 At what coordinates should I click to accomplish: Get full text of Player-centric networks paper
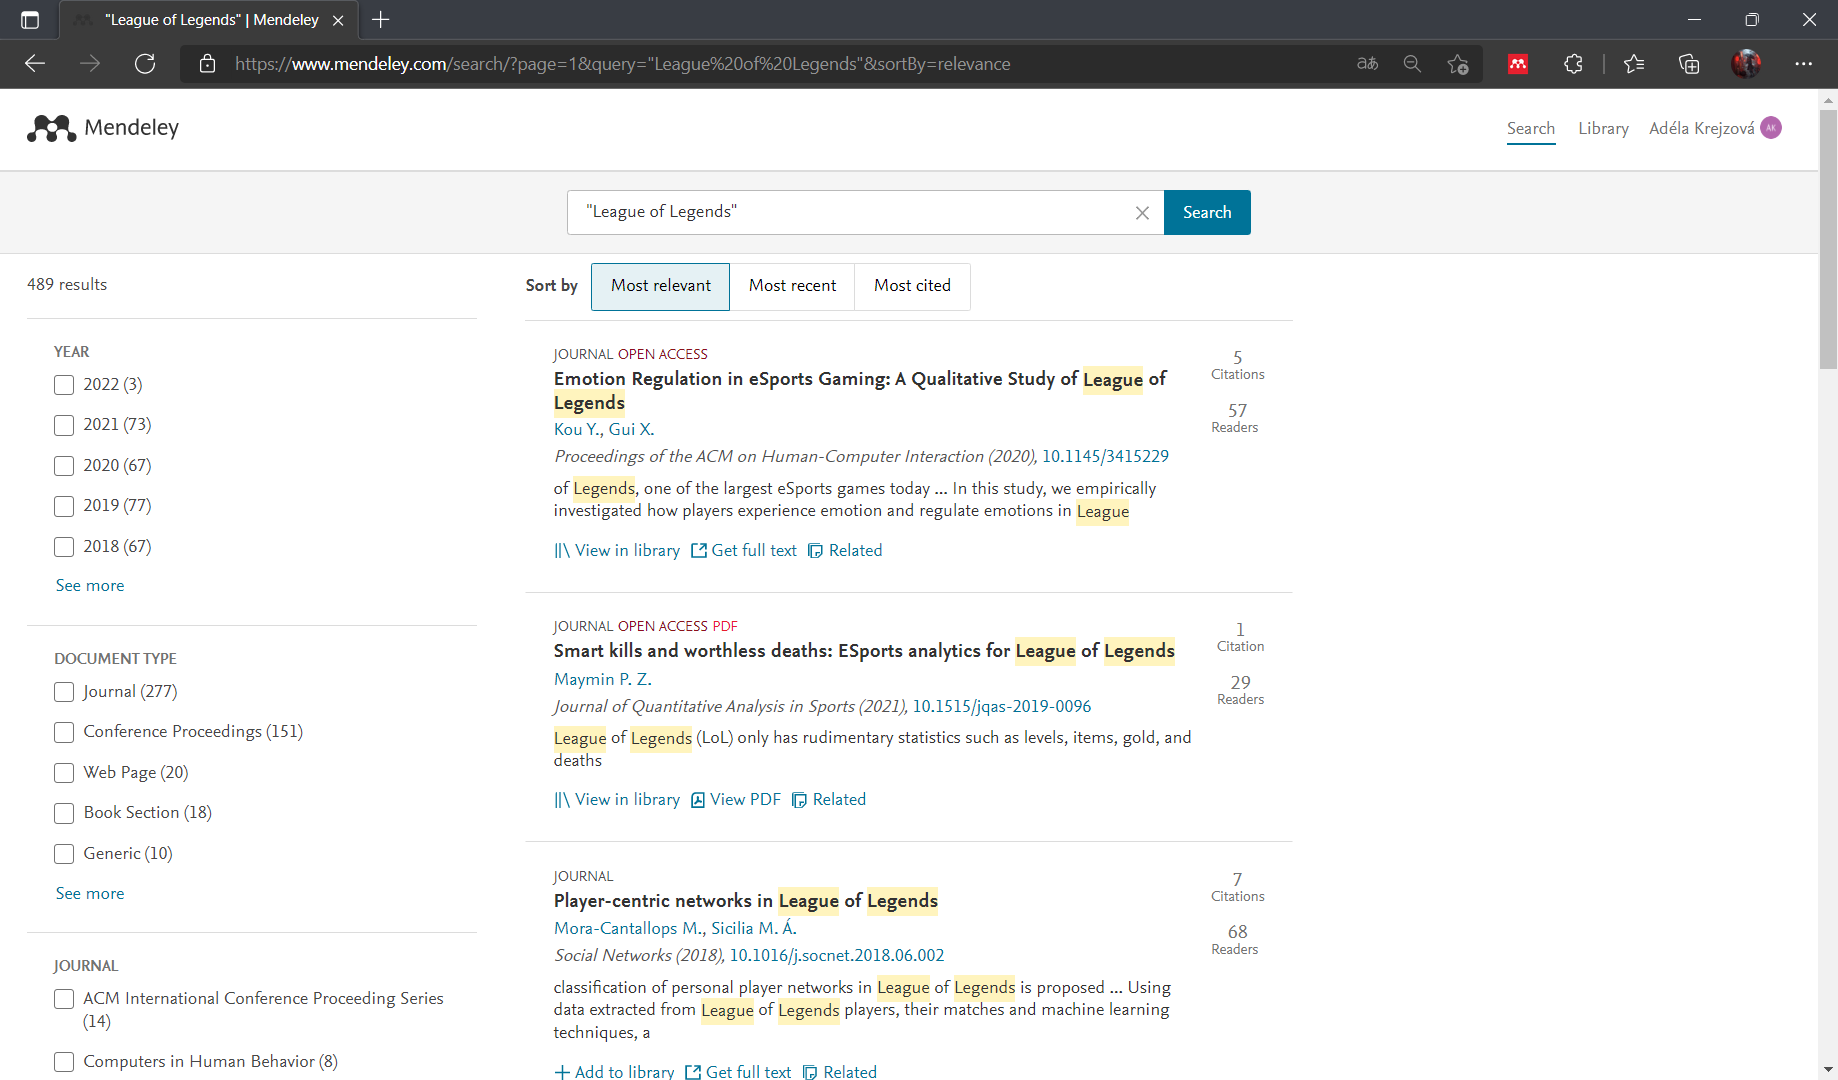(738, 1071)
